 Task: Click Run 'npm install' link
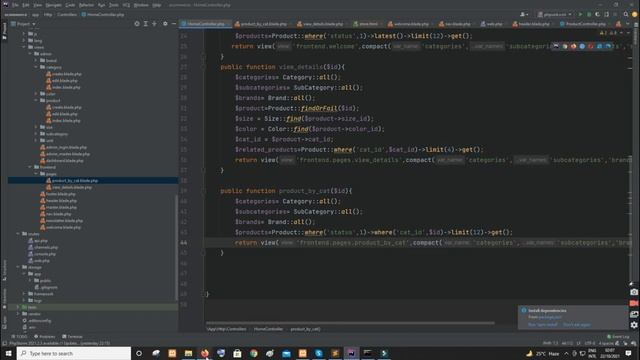[543, 325]
